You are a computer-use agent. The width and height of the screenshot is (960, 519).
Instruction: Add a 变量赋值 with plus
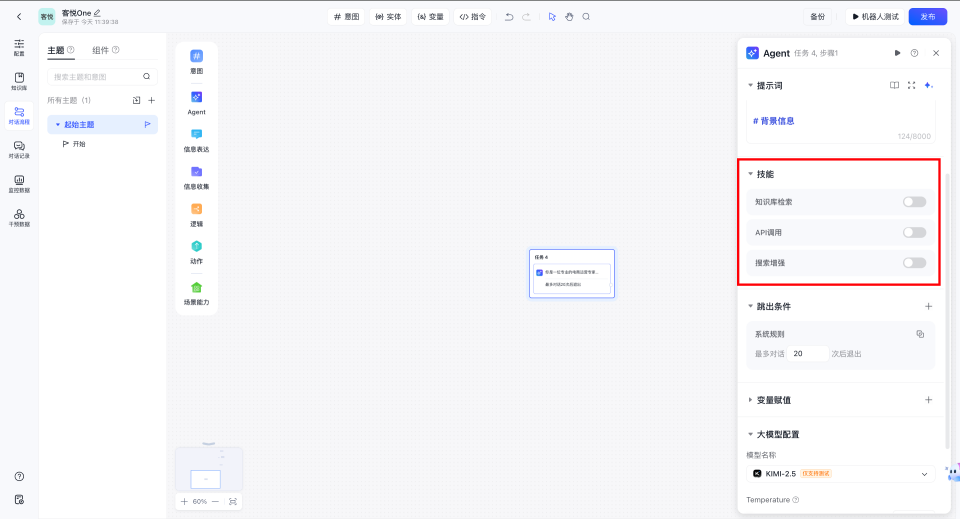click(x=929, y=400)
